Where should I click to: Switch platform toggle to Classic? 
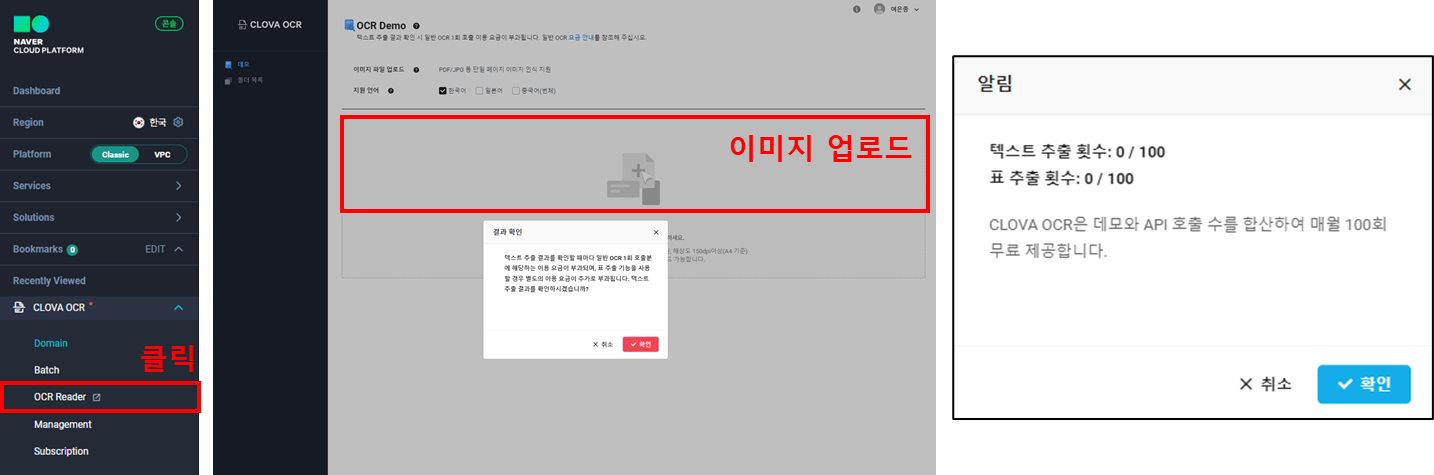(x=115, y=154)
